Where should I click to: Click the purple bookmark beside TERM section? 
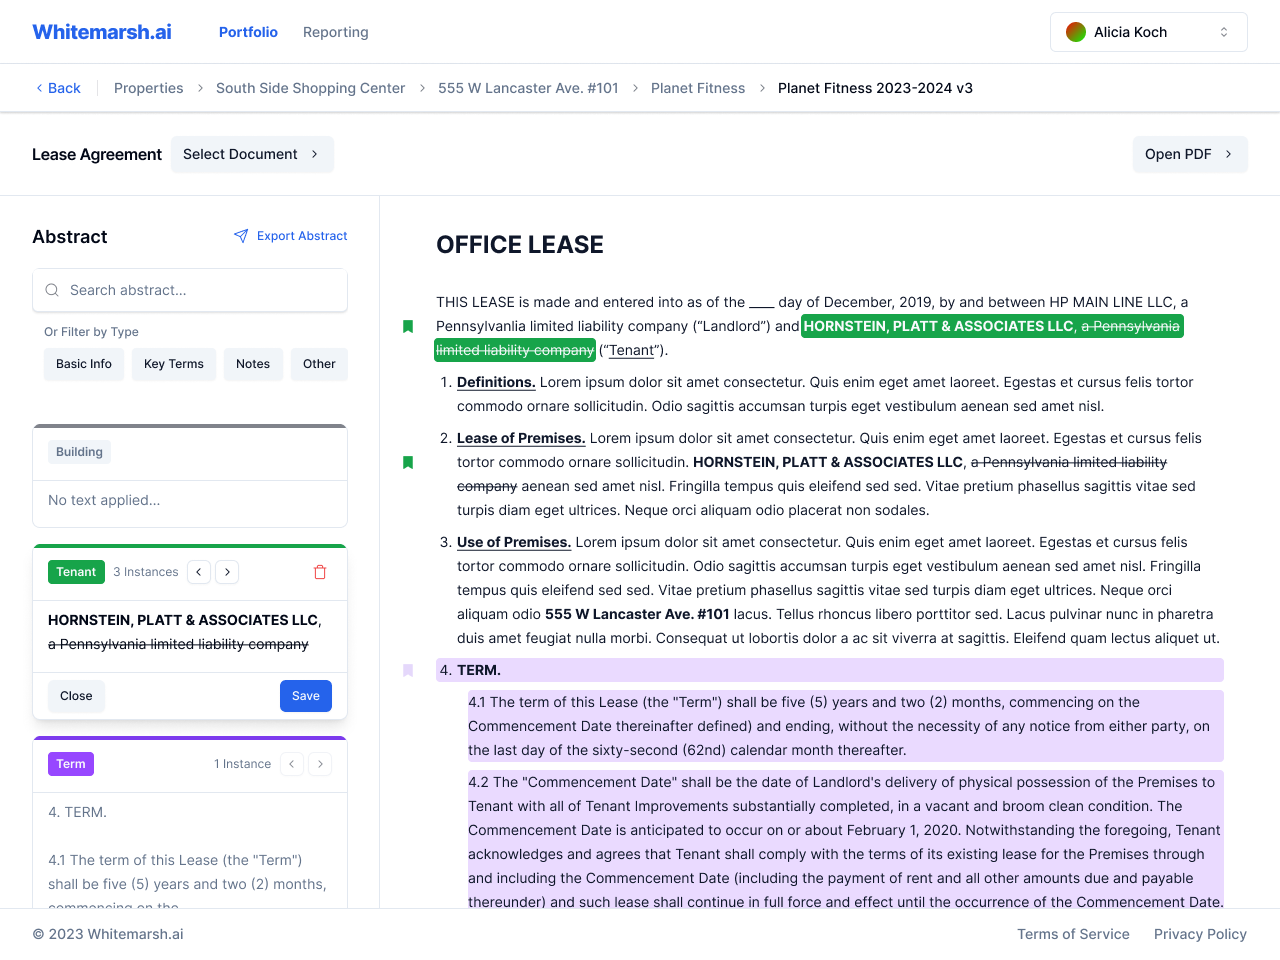[408, 670]
